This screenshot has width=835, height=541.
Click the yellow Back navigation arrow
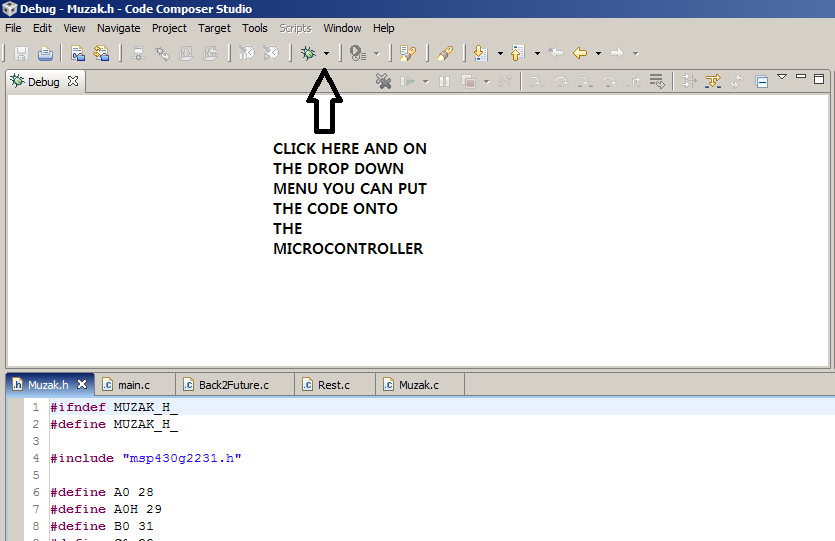[x=580, y=53]
